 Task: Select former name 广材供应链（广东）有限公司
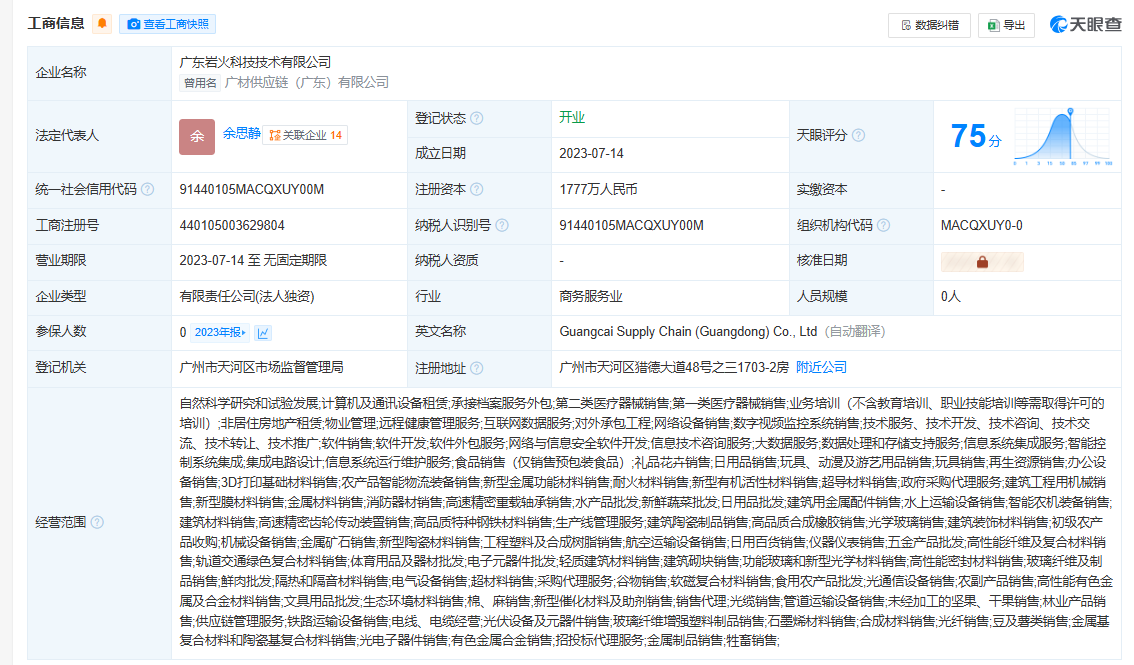click(x=307, y=82)
